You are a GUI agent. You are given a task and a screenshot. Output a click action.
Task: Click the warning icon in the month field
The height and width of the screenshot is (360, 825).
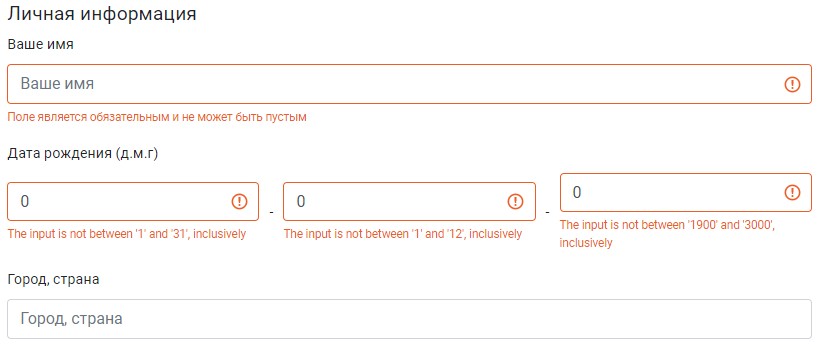pos(515,202)
